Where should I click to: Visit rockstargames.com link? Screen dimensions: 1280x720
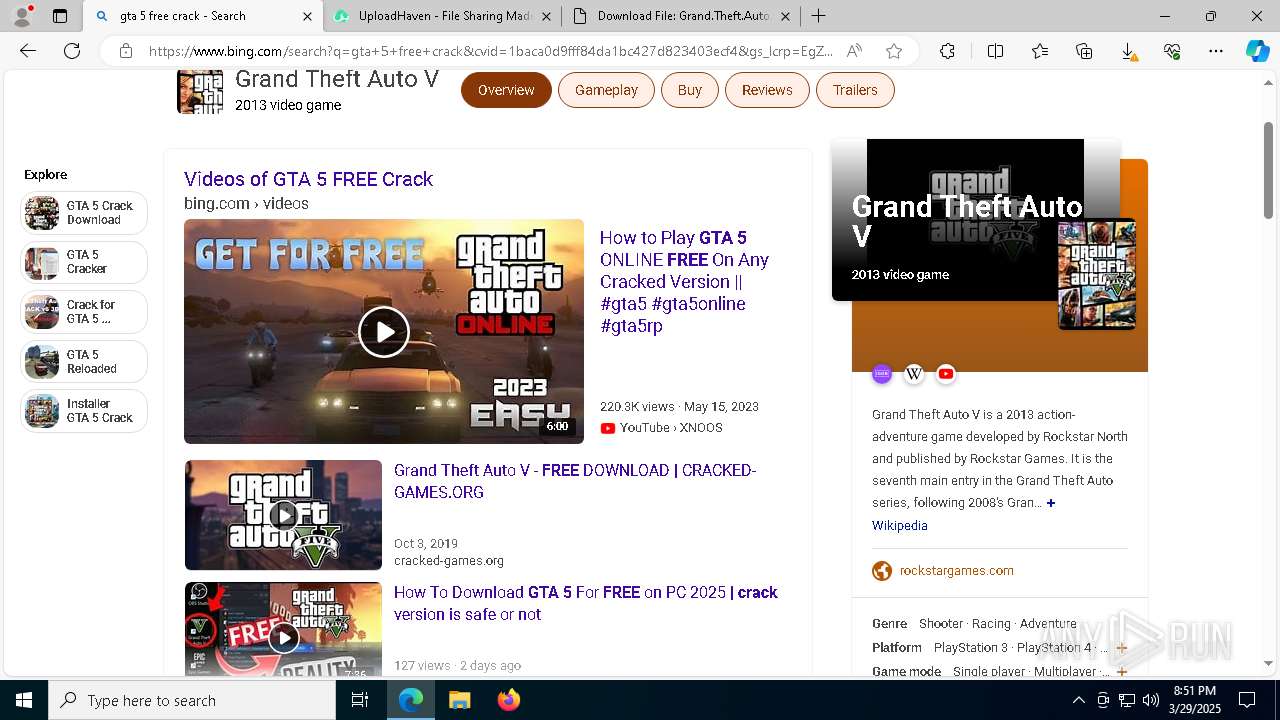point(957,571)
